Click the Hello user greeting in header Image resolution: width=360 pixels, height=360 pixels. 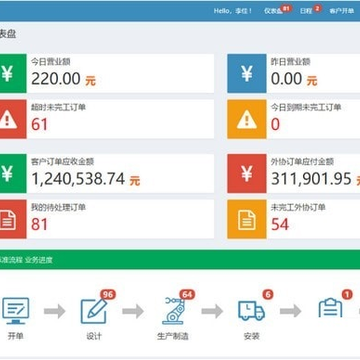233,11
